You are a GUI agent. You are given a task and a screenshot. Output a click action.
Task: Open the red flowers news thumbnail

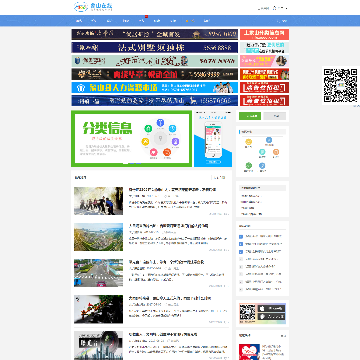tap(98, 309)
